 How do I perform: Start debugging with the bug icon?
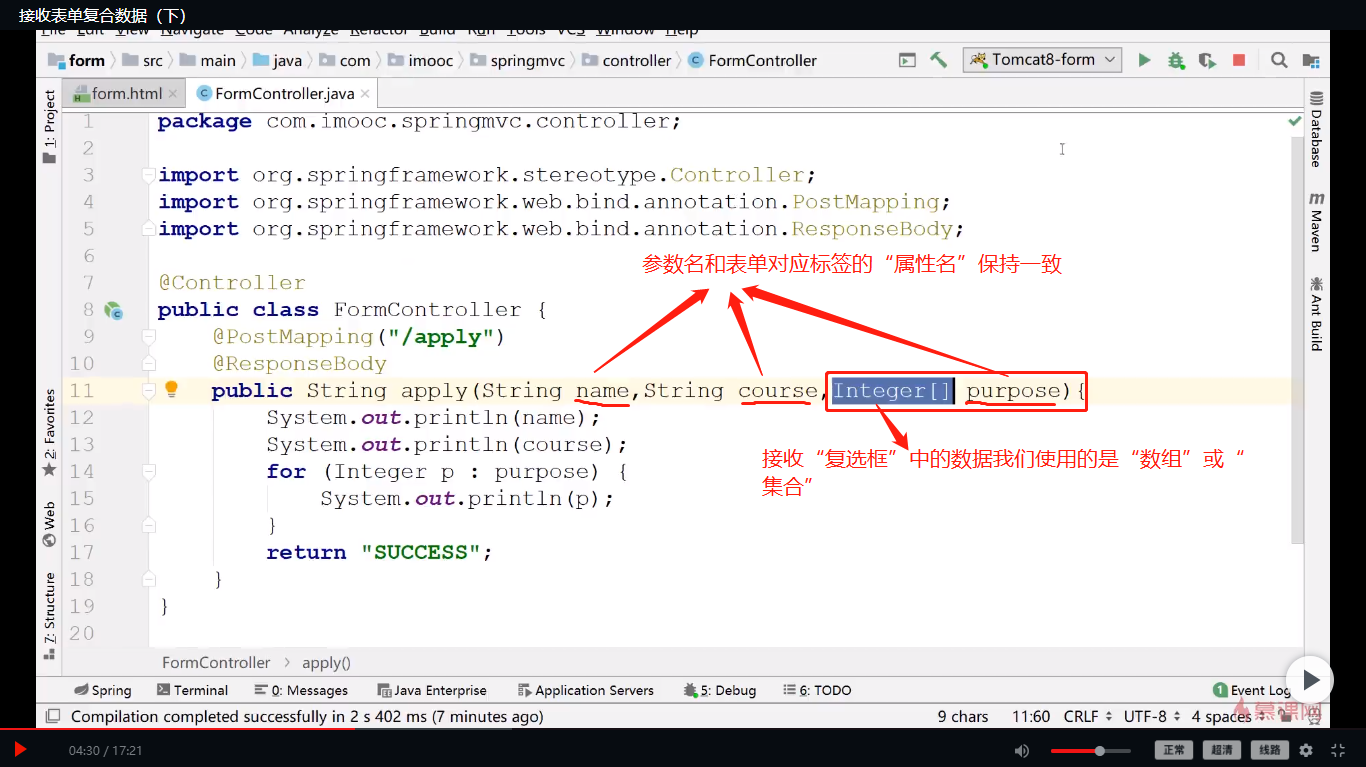pos(1176,61)
